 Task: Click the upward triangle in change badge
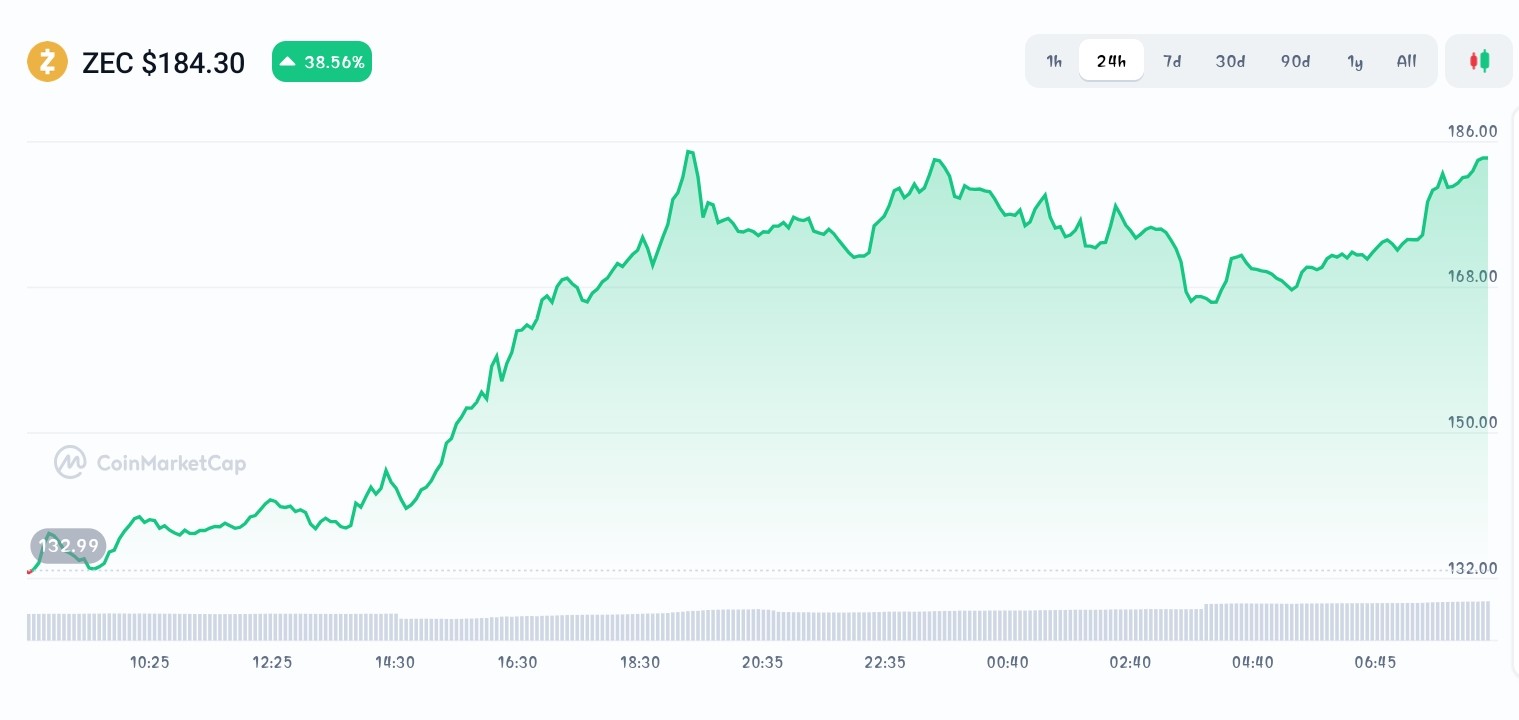(288, 61)
